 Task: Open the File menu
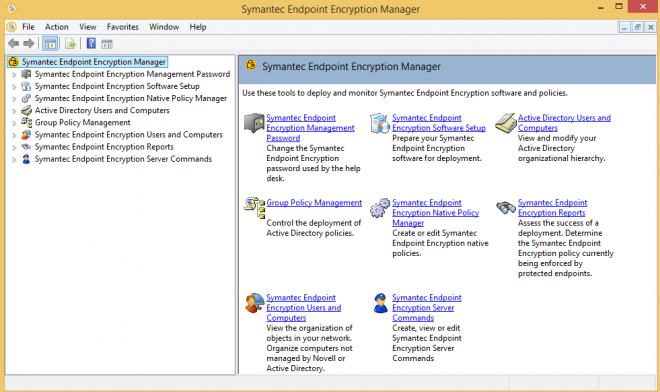point(28,27)
